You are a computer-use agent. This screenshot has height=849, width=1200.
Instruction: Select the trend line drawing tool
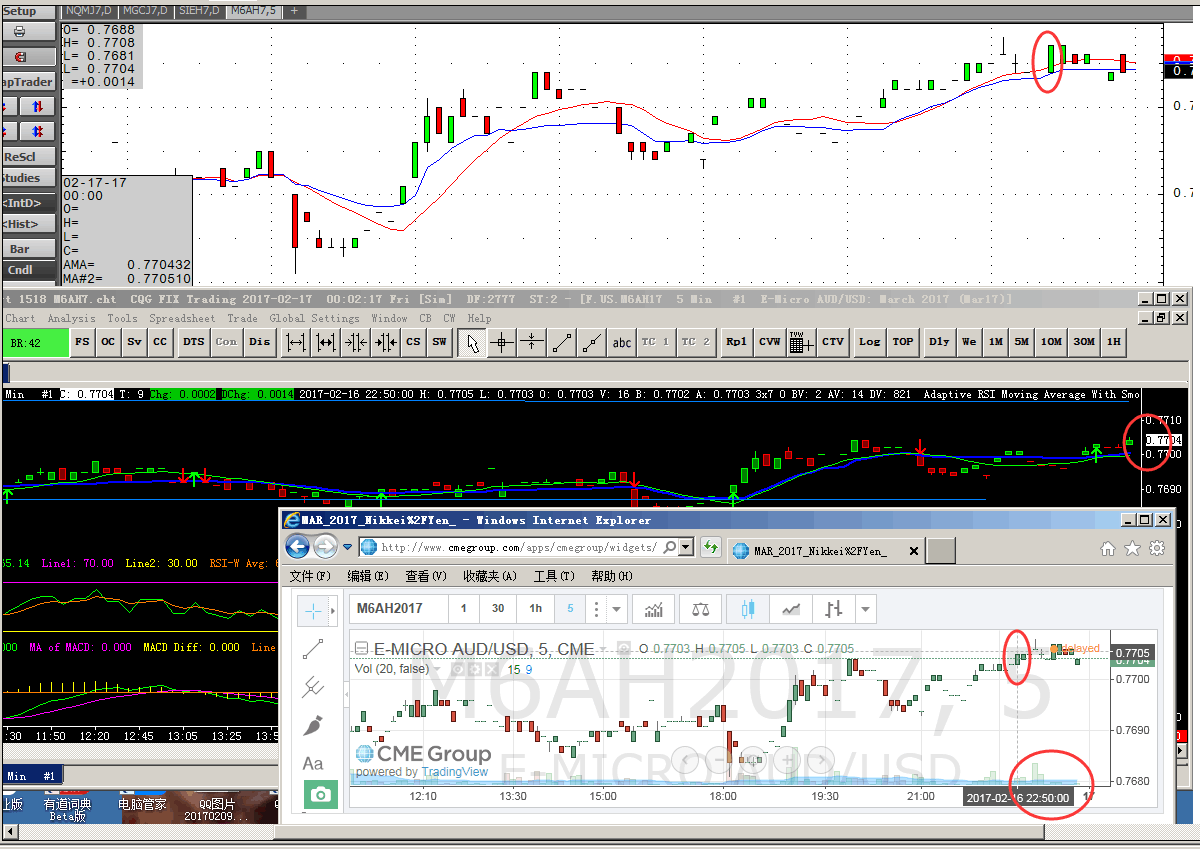tap(562, 342)
